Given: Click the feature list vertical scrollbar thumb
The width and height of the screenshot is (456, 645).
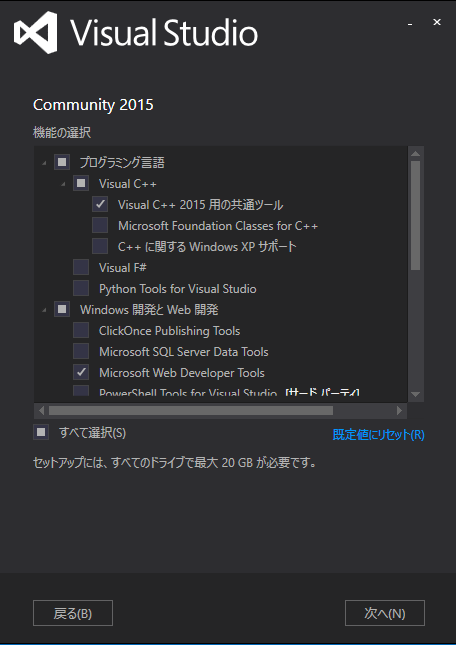Looking at the screenshot, I should [x=415, y=216].
